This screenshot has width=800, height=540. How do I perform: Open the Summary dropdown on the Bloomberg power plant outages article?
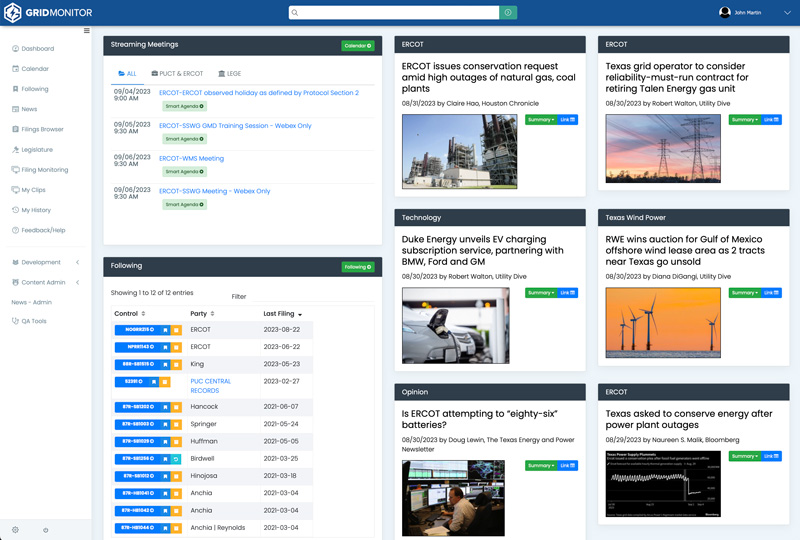[x=744, y=456]
